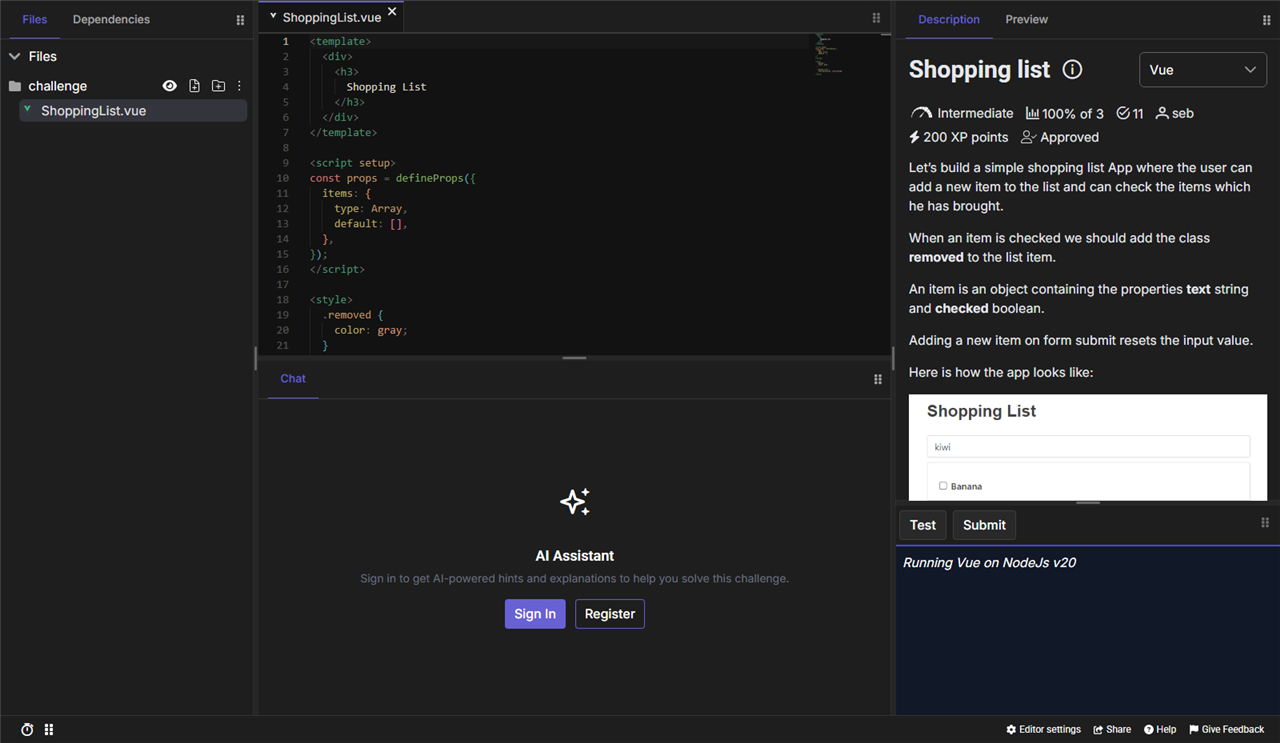Click the Shopping List app preview image
Image resolution: width=1280 pixels, height=743 pixels.
pyautogui.click(x=1088, y=447)
